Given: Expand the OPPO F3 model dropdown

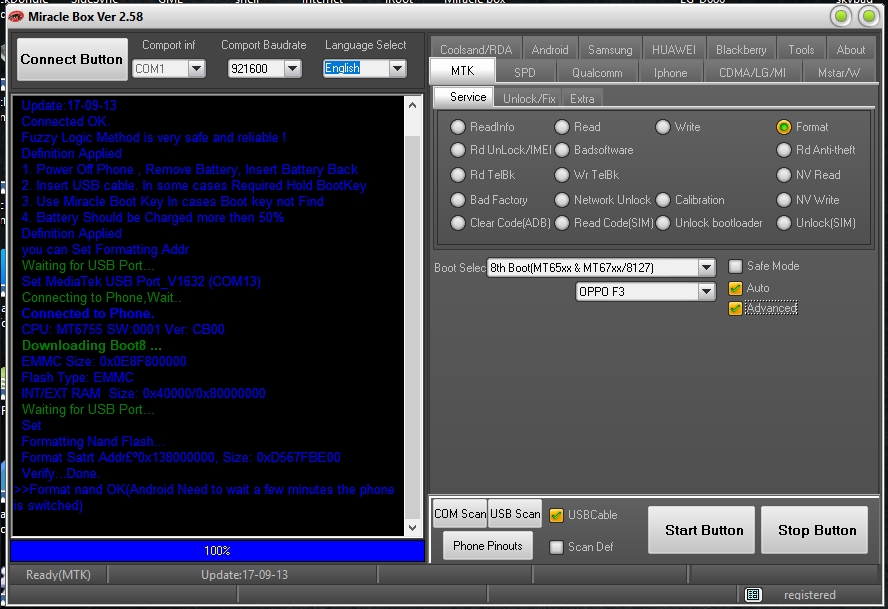Looking at the screenshot, I should point(706,292).
